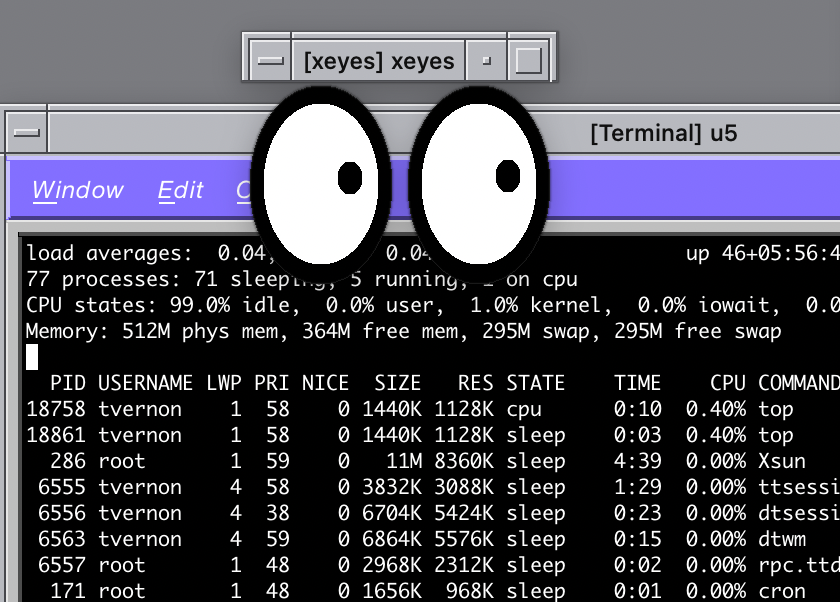This screenshot has width=840, height=602.
Task: Click the left eye in xeyes
Action: (321, 183)
